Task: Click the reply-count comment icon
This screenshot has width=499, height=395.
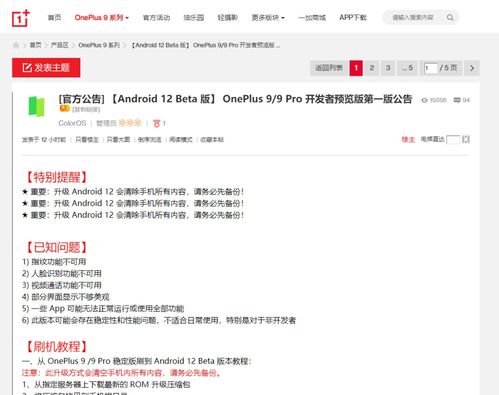Action: [x=457, y=100]
